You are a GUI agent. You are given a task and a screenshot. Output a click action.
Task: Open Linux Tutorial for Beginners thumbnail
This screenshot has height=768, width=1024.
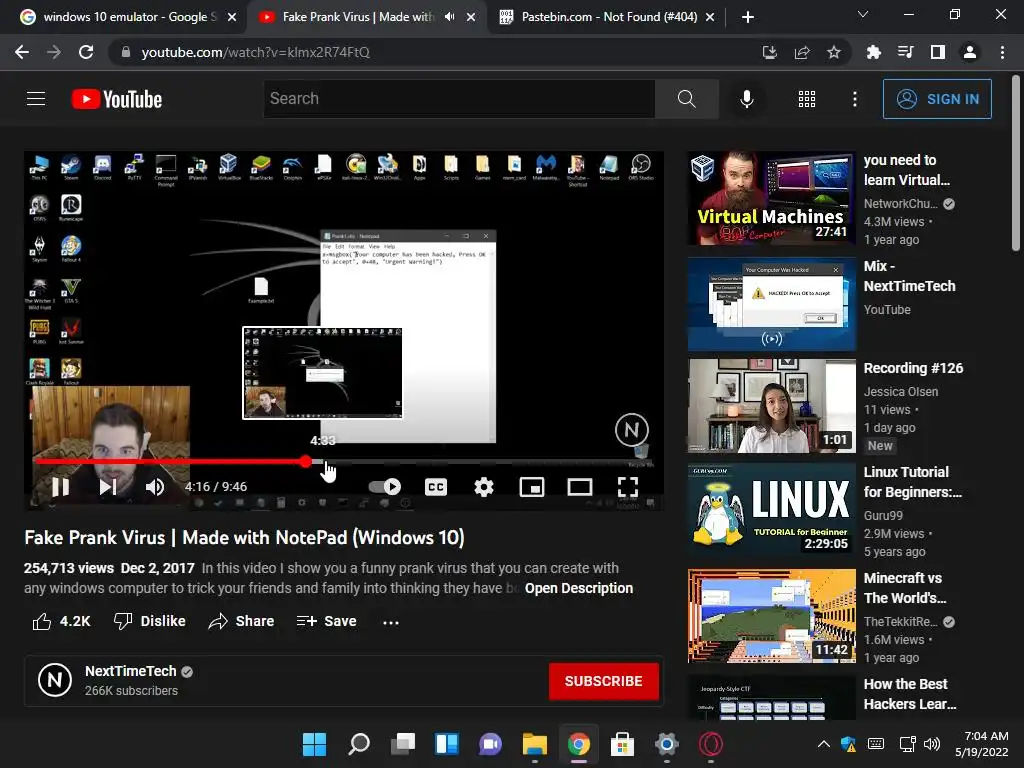point(771,509)
